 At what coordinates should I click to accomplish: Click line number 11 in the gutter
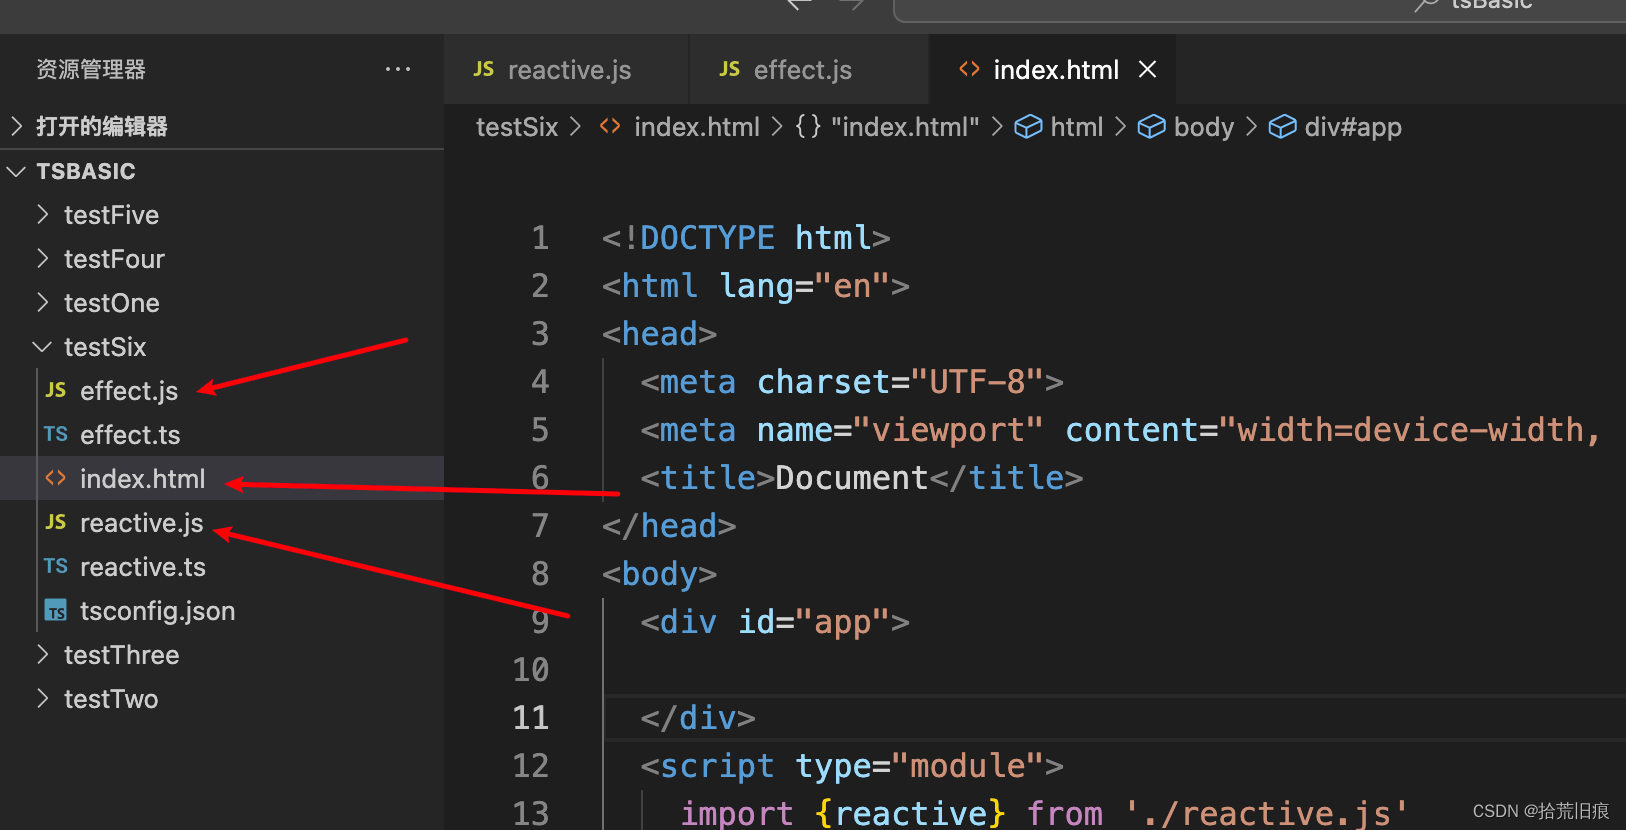tap(530, 718)
